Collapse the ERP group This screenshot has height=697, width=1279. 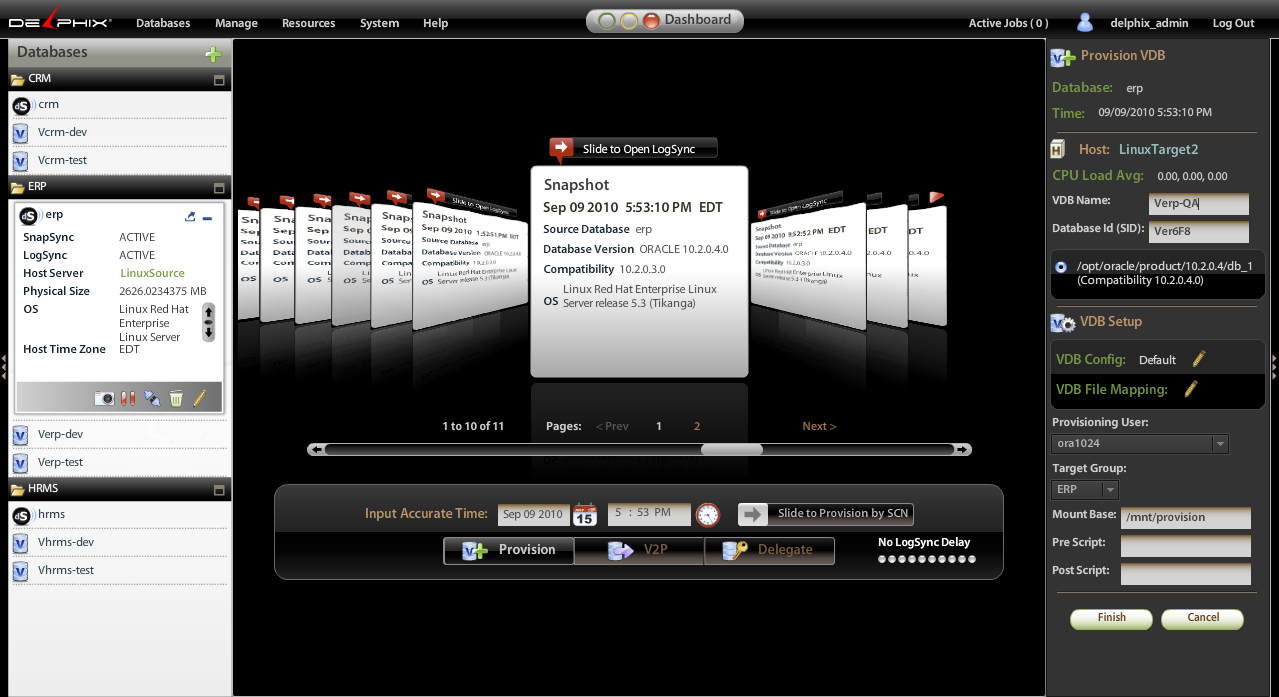click(220, 188)
